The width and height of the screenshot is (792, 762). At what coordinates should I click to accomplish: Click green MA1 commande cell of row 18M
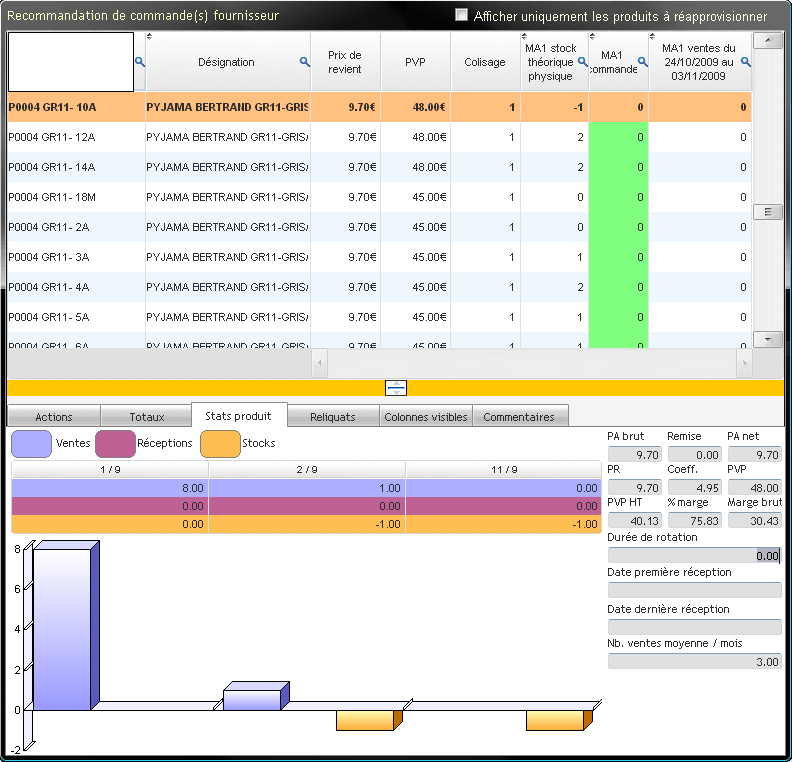(x=618, y=197)
